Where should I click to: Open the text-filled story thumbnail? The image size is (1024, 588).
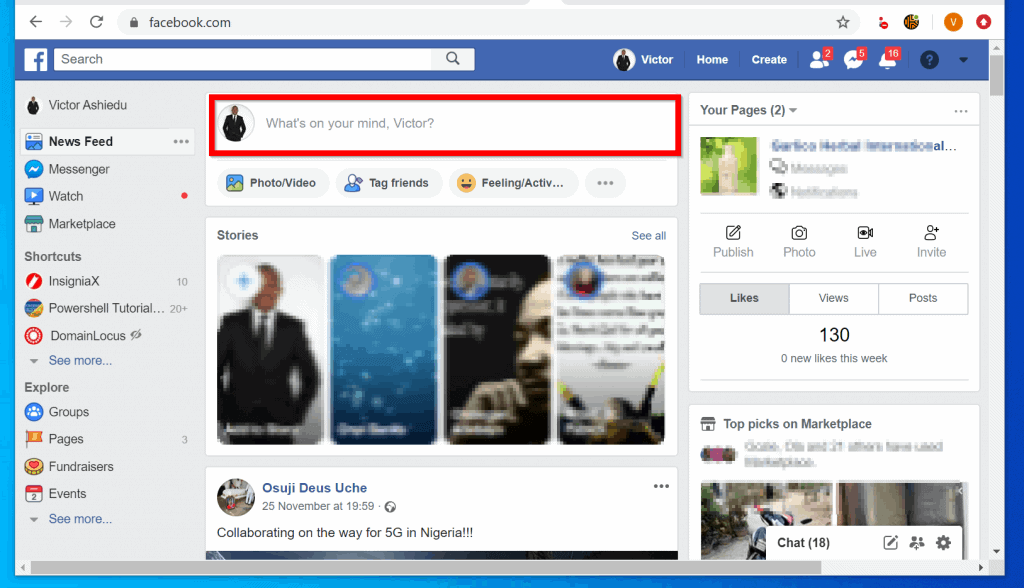[x=611, y=350]
